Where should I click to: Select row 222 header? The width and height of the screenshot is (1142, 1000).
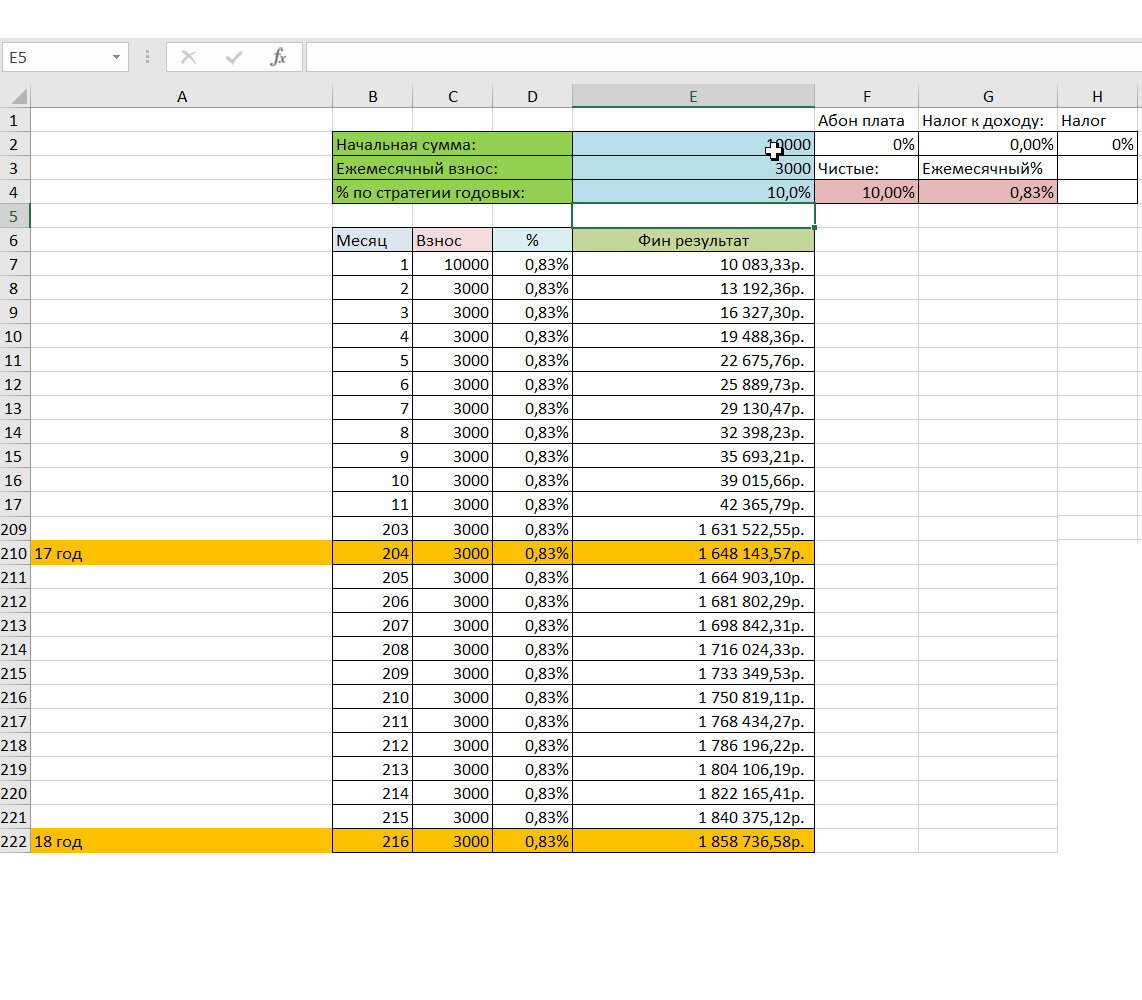15,841
